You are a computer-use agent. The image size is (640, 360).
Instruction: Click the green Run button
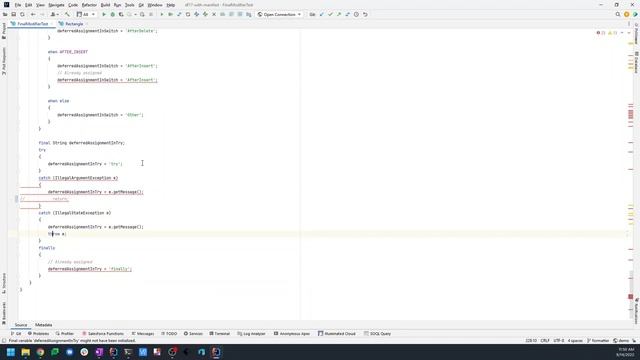point(104,14)
